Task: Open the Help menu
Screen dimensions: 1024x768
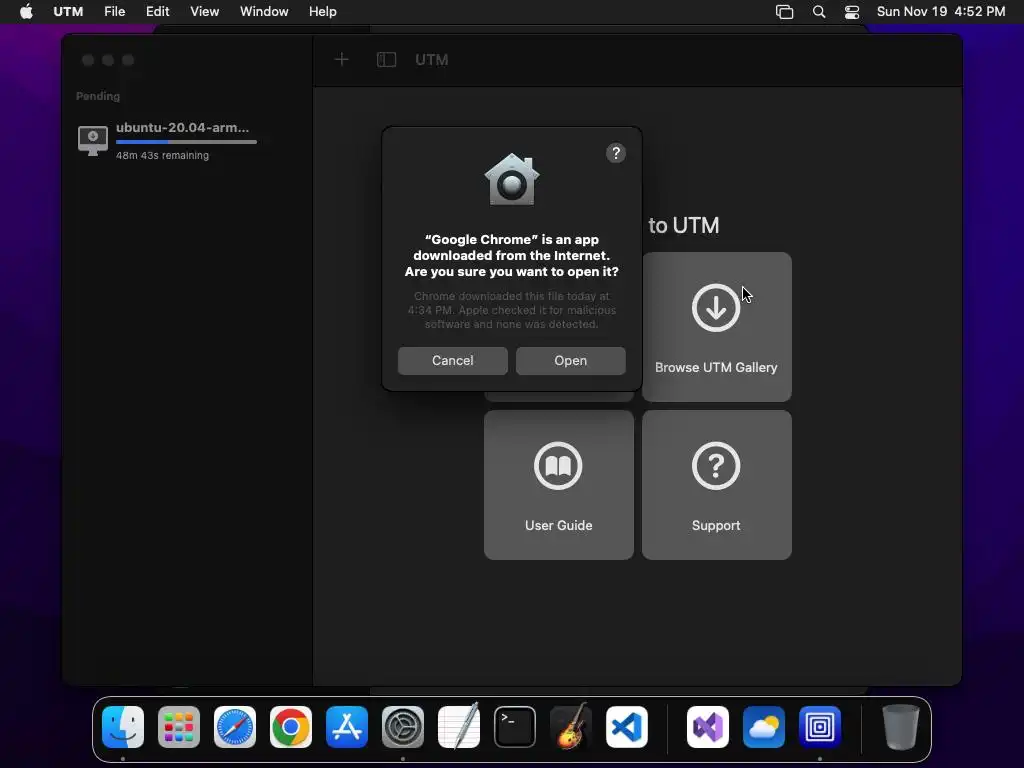Action: pos(323,12)
